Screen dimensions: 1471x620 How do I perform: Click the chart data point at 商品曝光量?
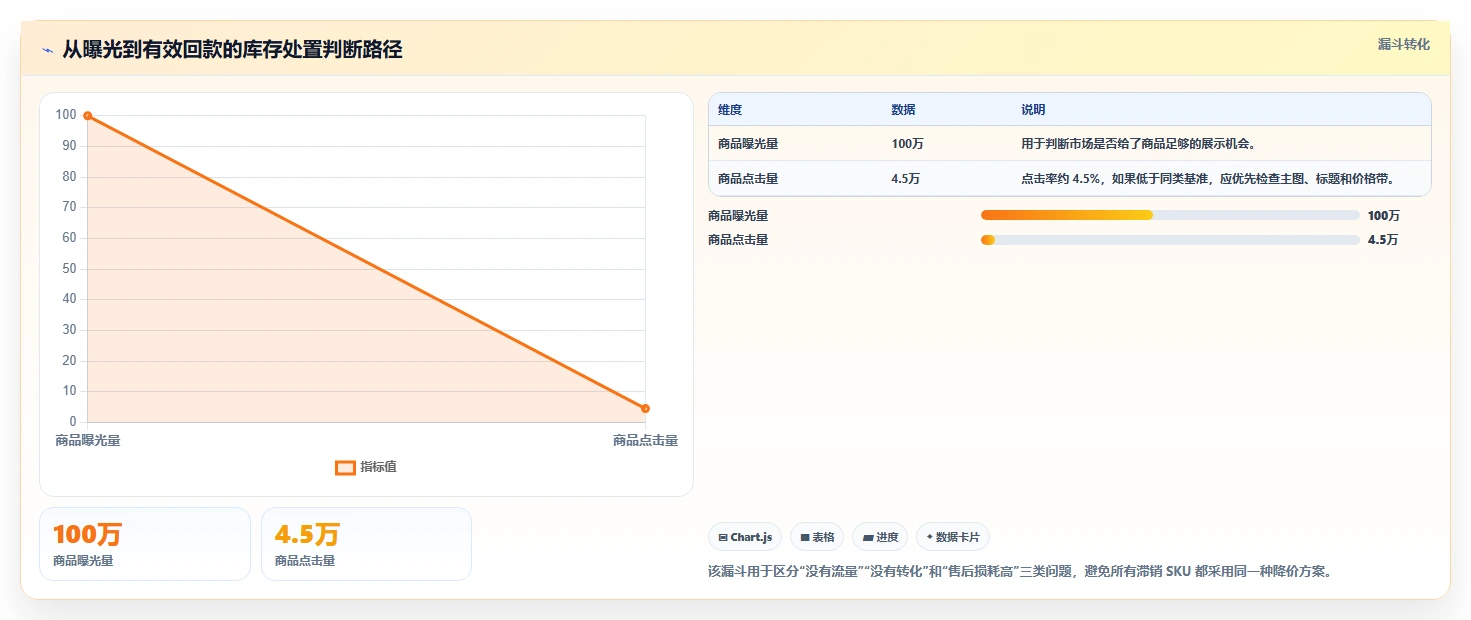[88, 116]
